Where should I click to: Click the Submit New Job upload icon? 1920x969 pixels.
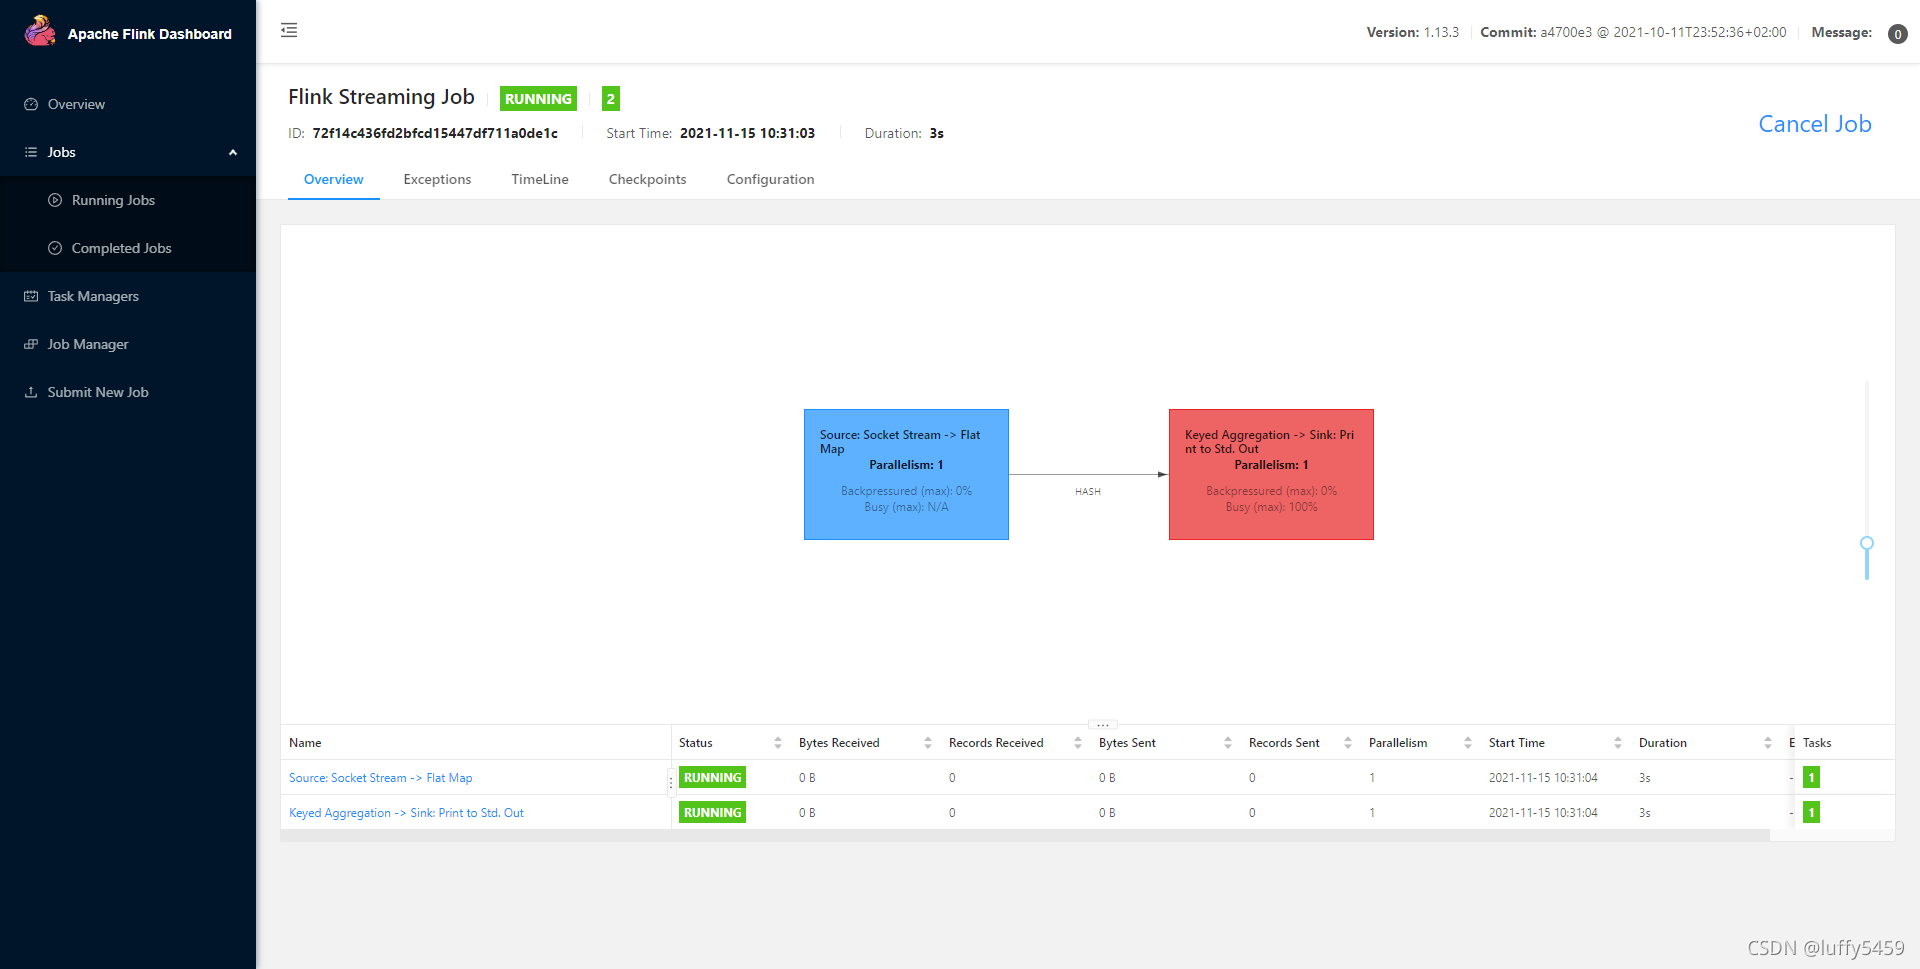click(x=31, y=392)
